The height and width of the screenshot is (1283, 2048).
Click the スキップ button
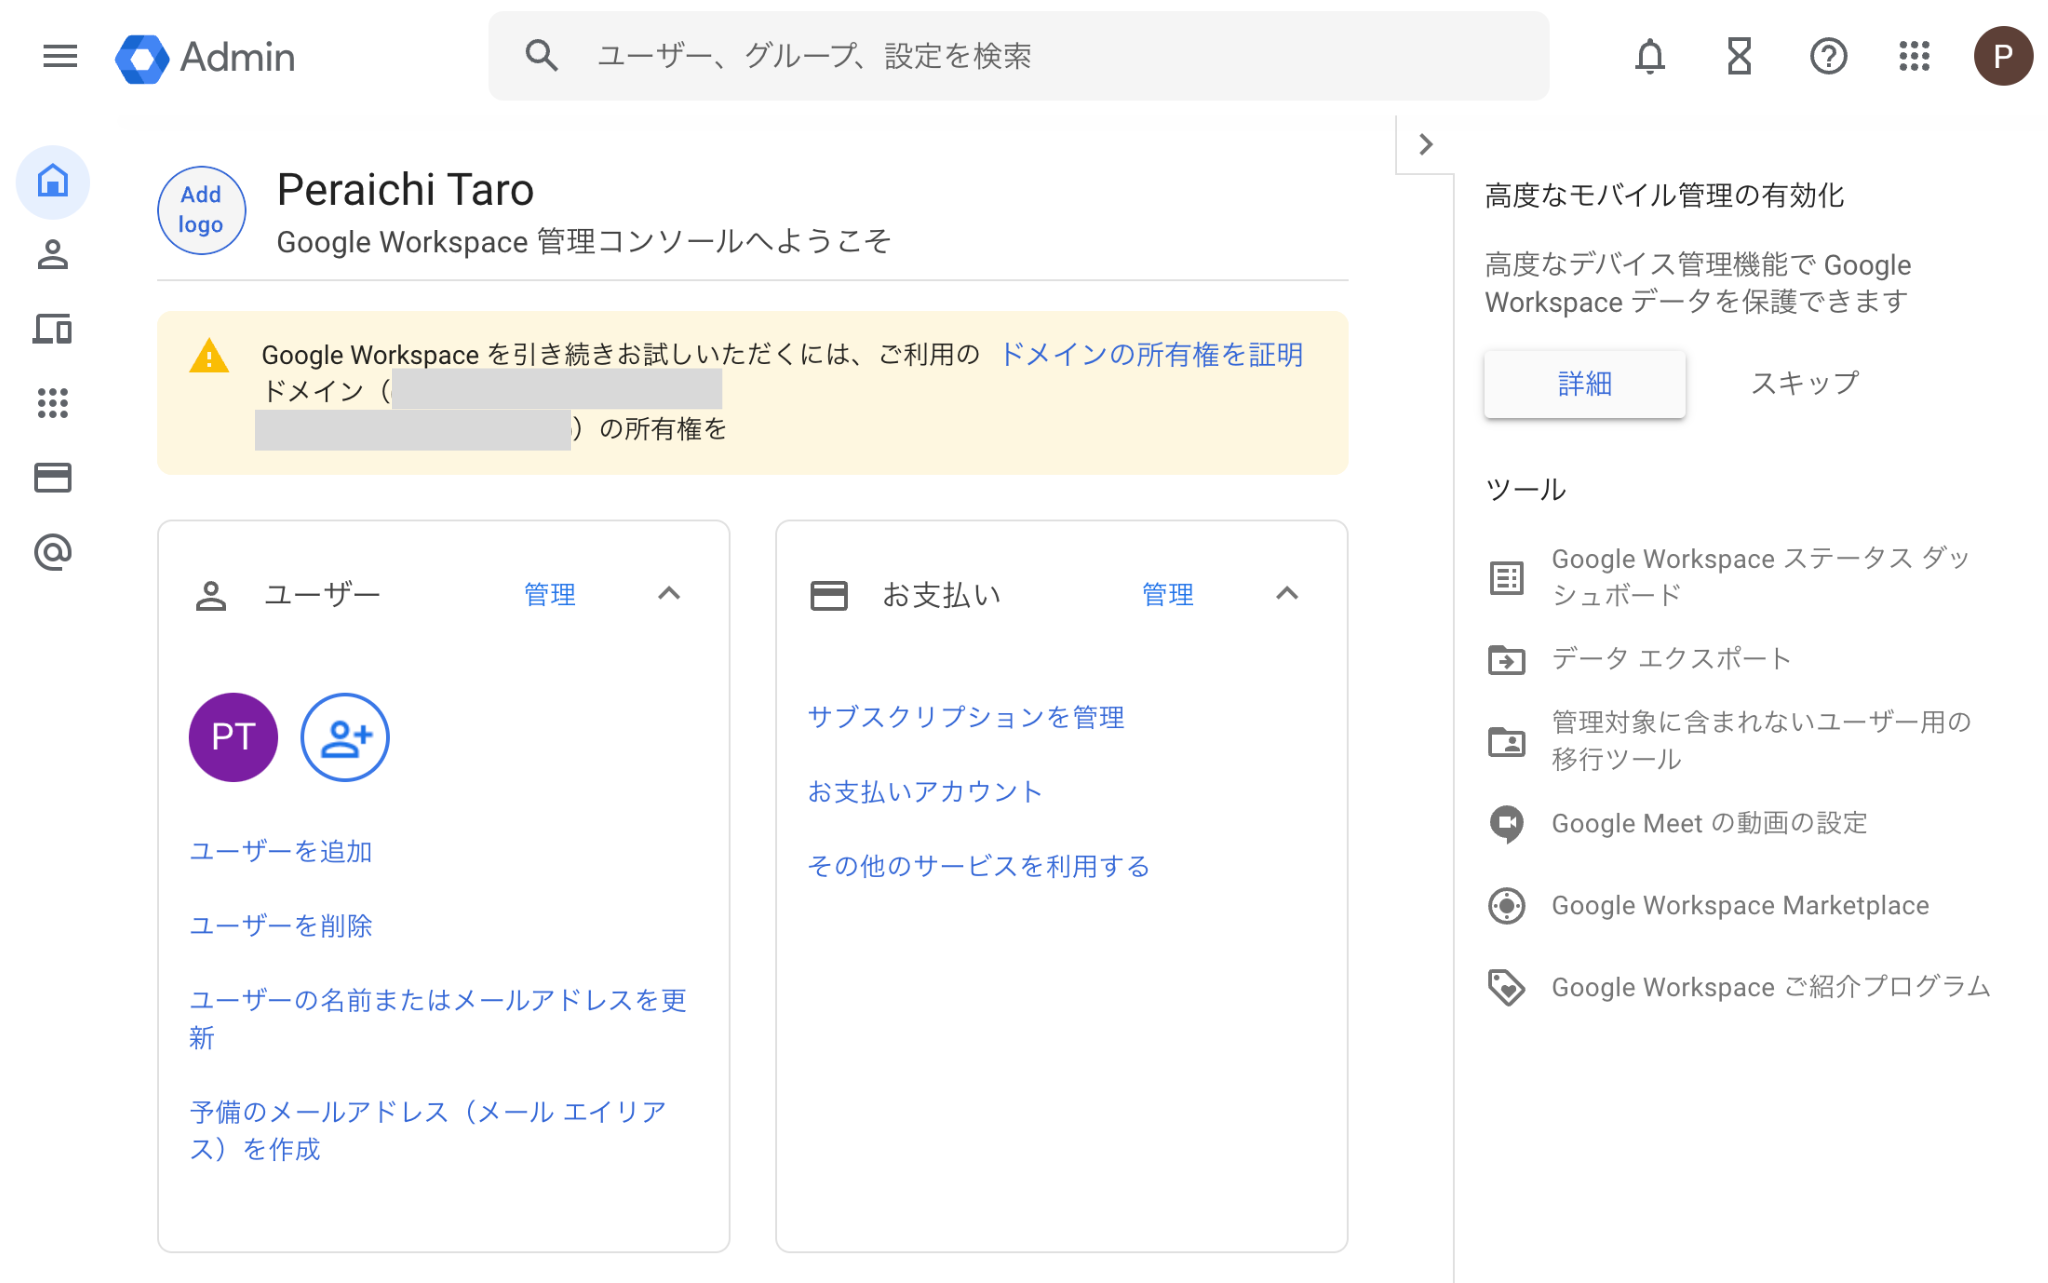(1805, 383)
